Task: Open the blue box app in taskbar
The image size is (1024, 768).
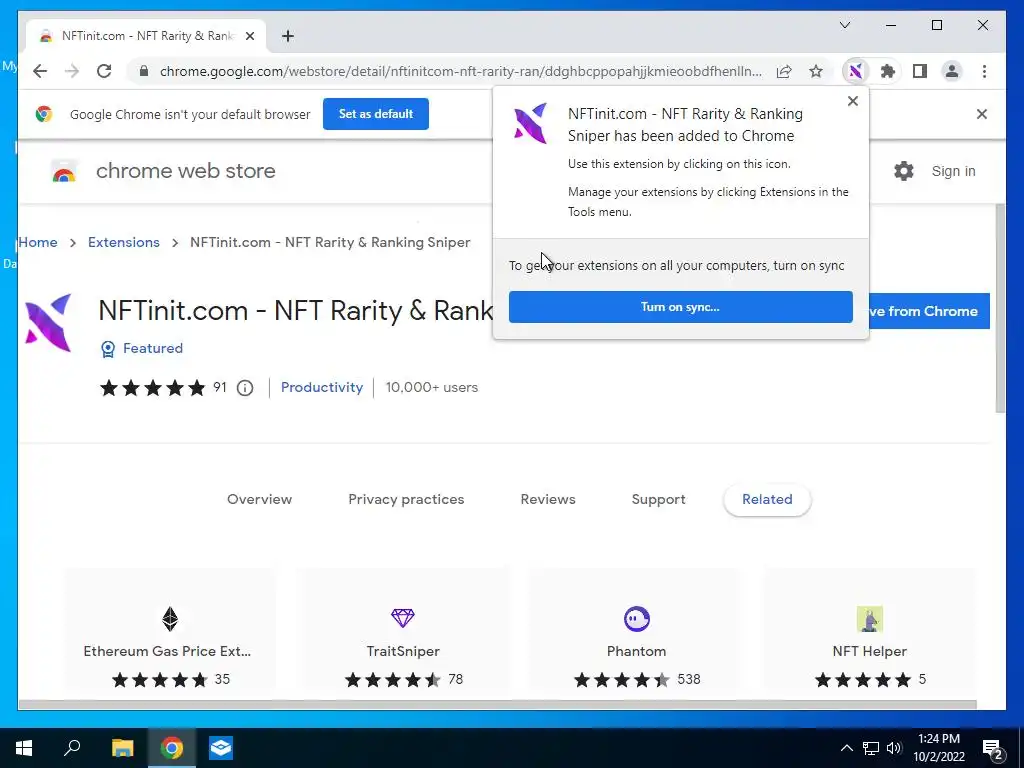Action: [x=221, y=748]
